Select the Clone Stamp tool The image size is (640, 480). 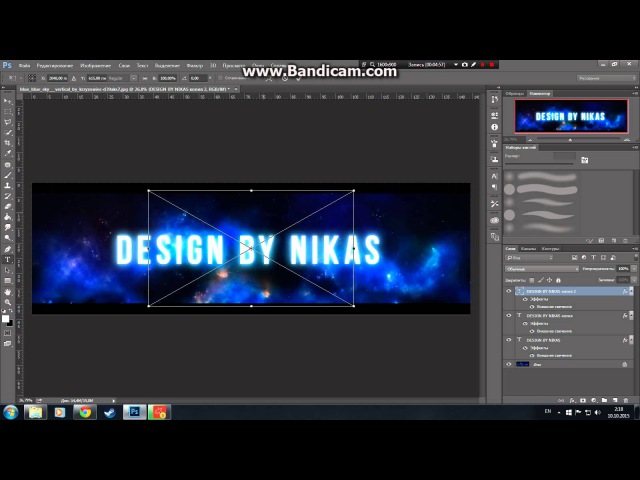click(7, 186)
